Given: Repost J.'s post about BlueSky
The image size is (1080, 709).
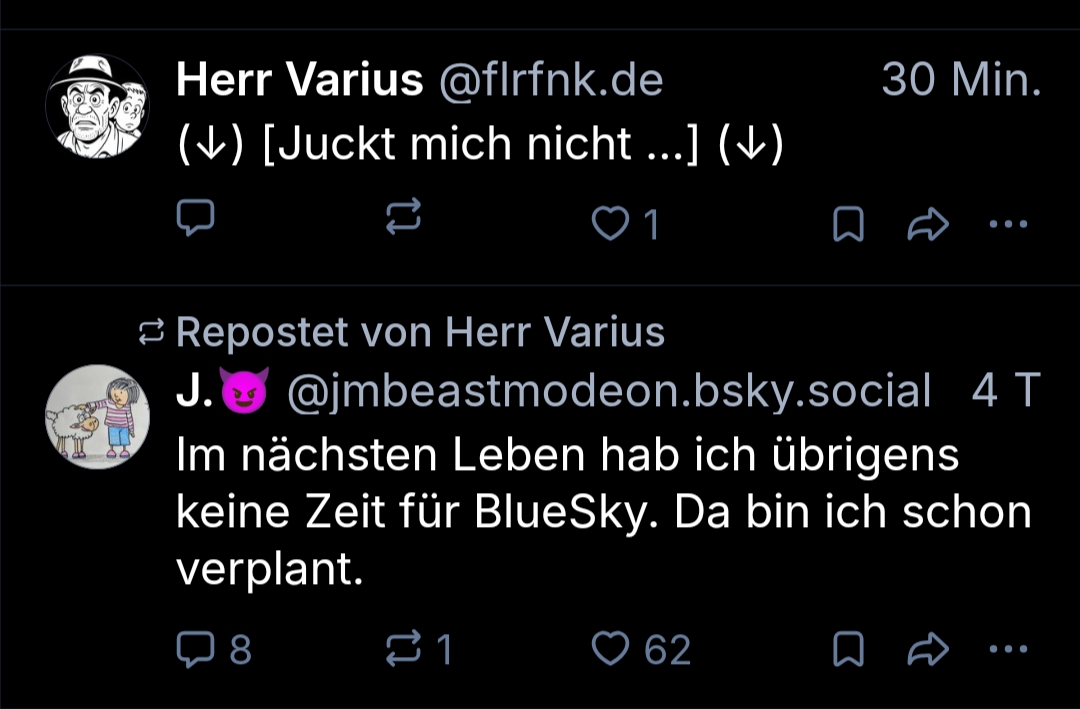Looking at the screenshot, I should 404,651.
